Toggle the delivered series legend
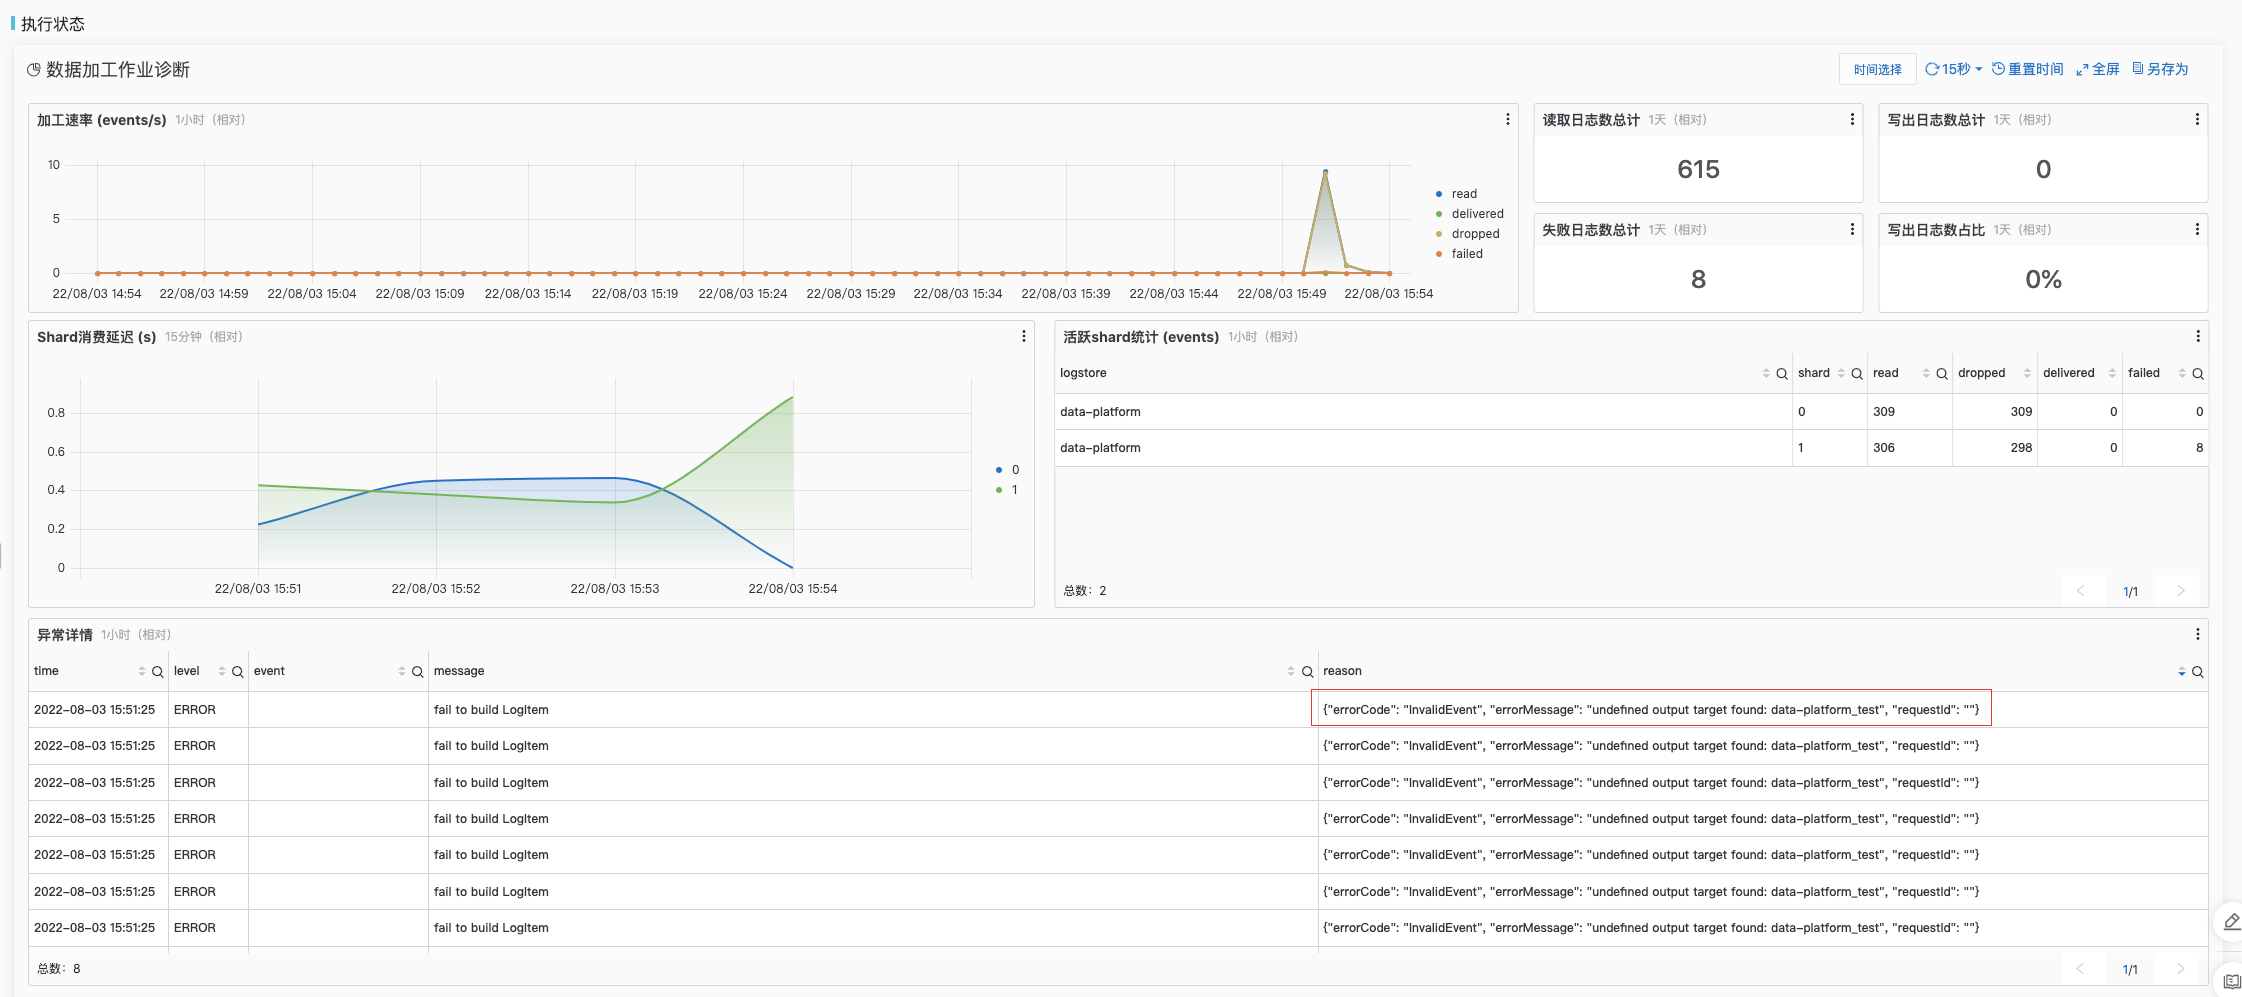The height and width of the screenshot is (997, 2242). 1469,214
